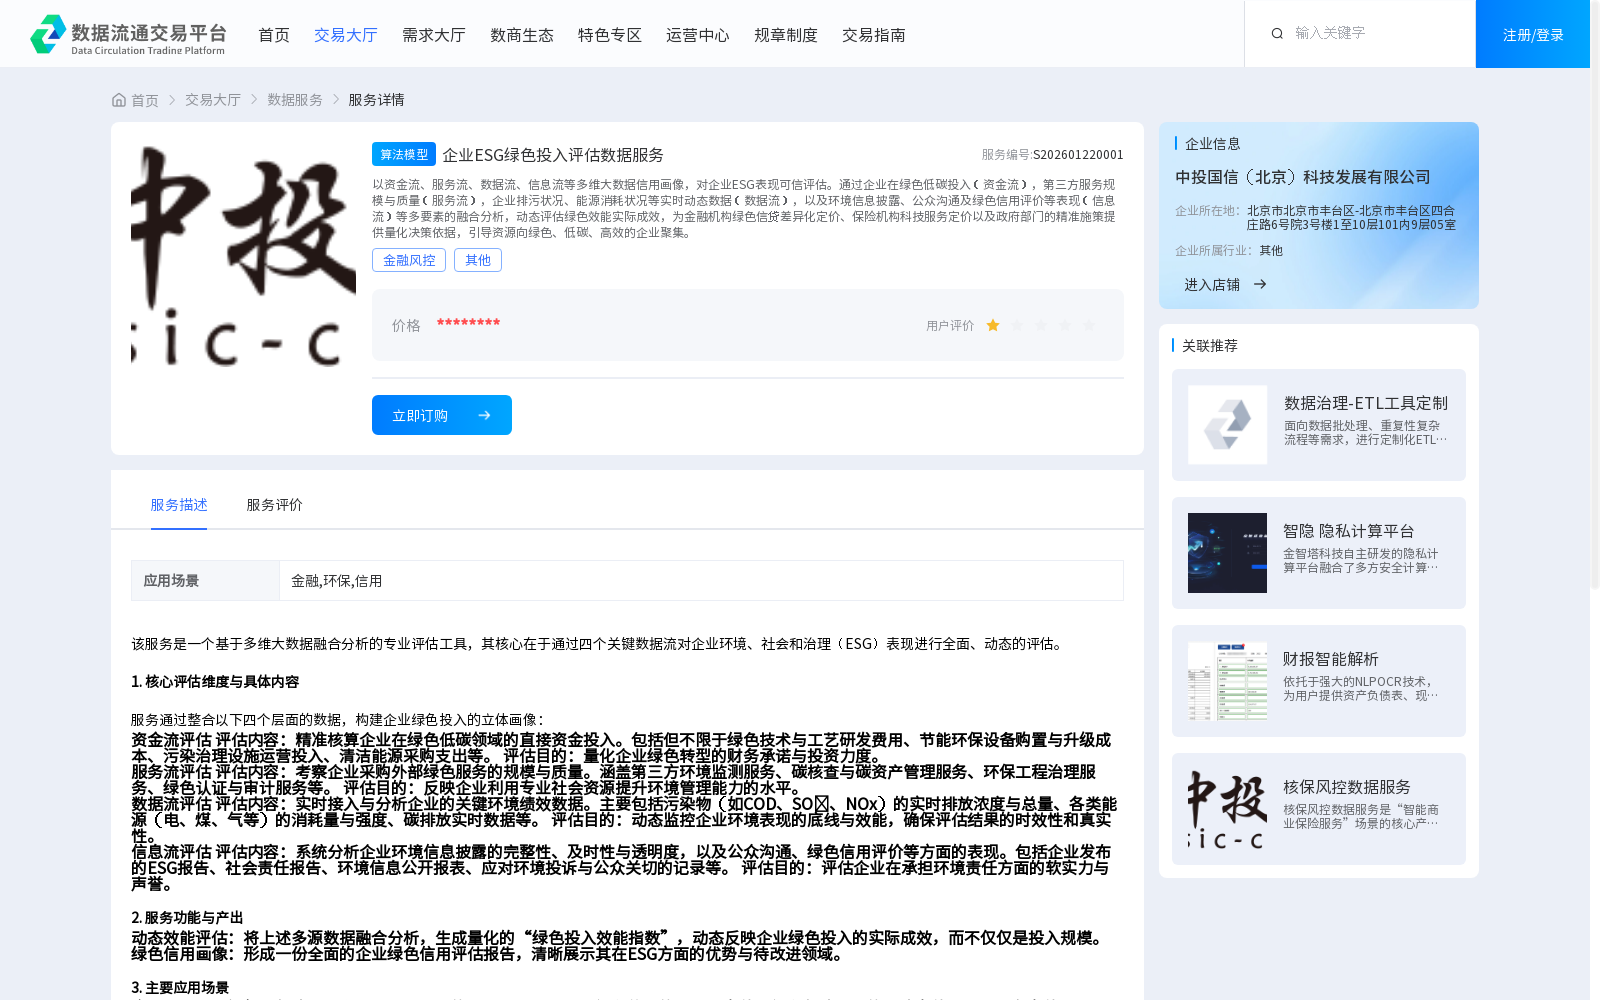This screenshot has width=1600, height=1000.
Task: Open 交易大厅 in the top navigation
Action: click(346, 35)
